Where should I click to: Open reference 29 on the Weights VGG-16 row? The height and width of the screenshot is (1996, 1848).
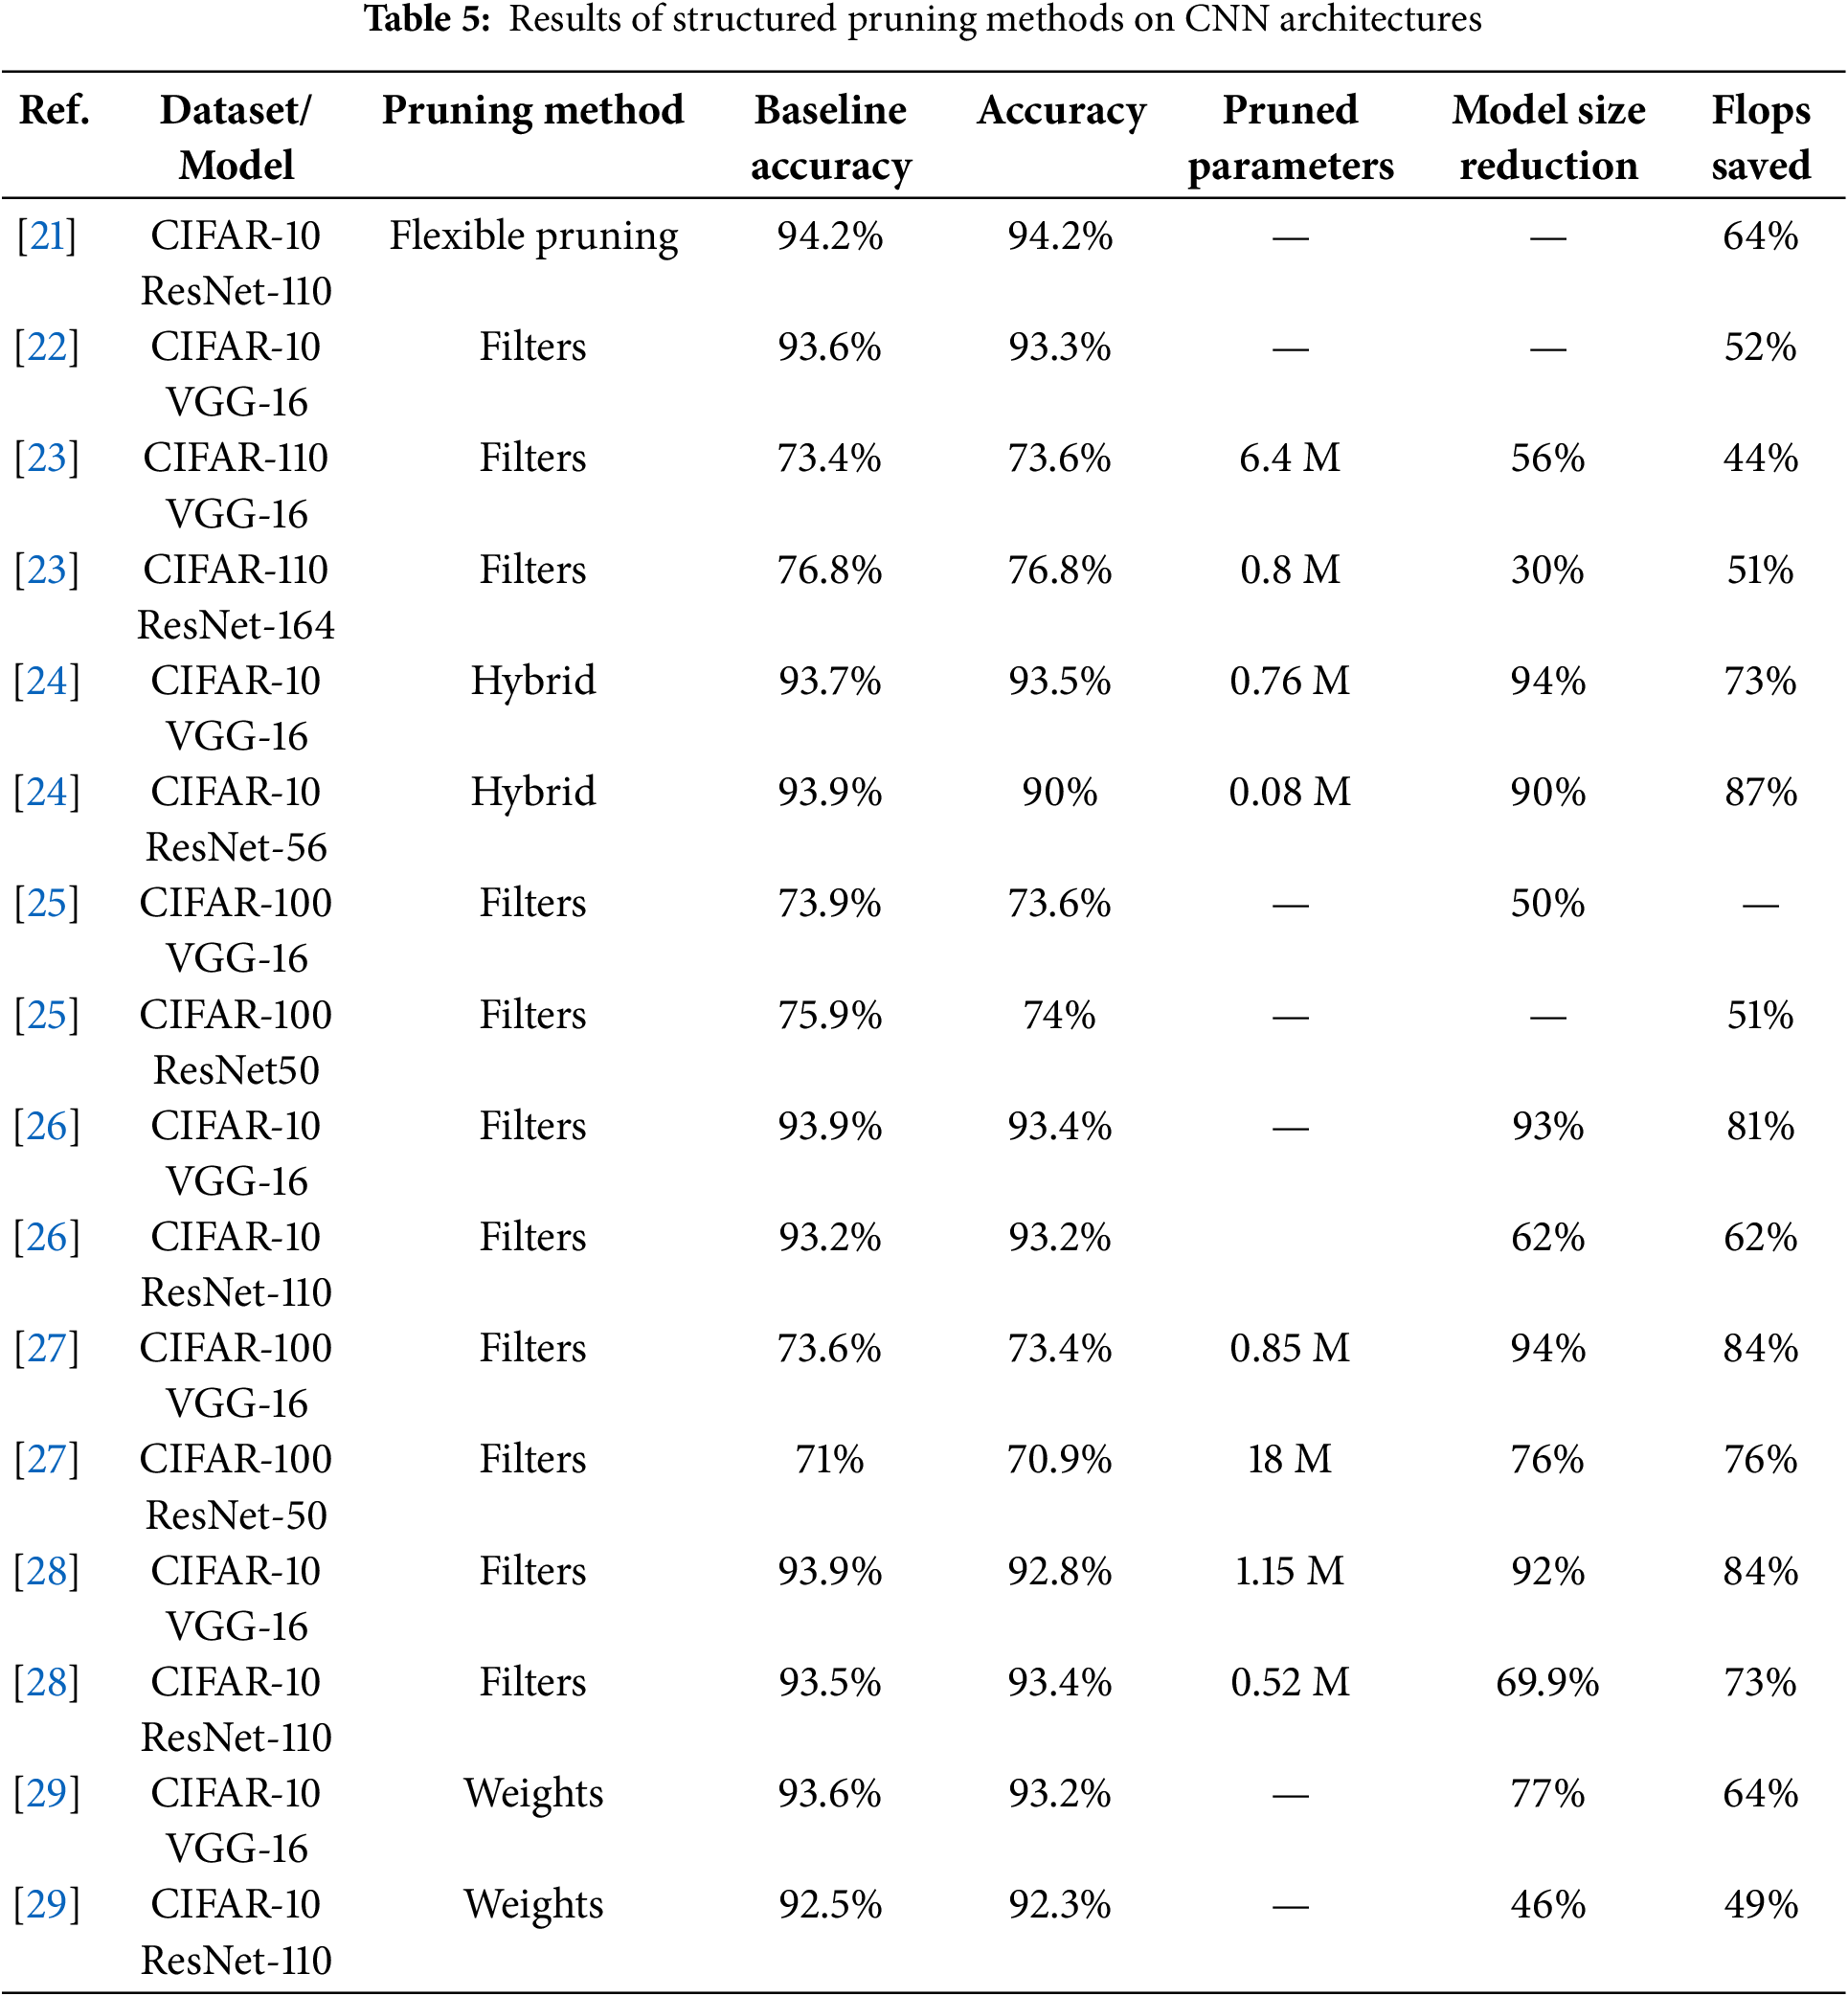47,1794
